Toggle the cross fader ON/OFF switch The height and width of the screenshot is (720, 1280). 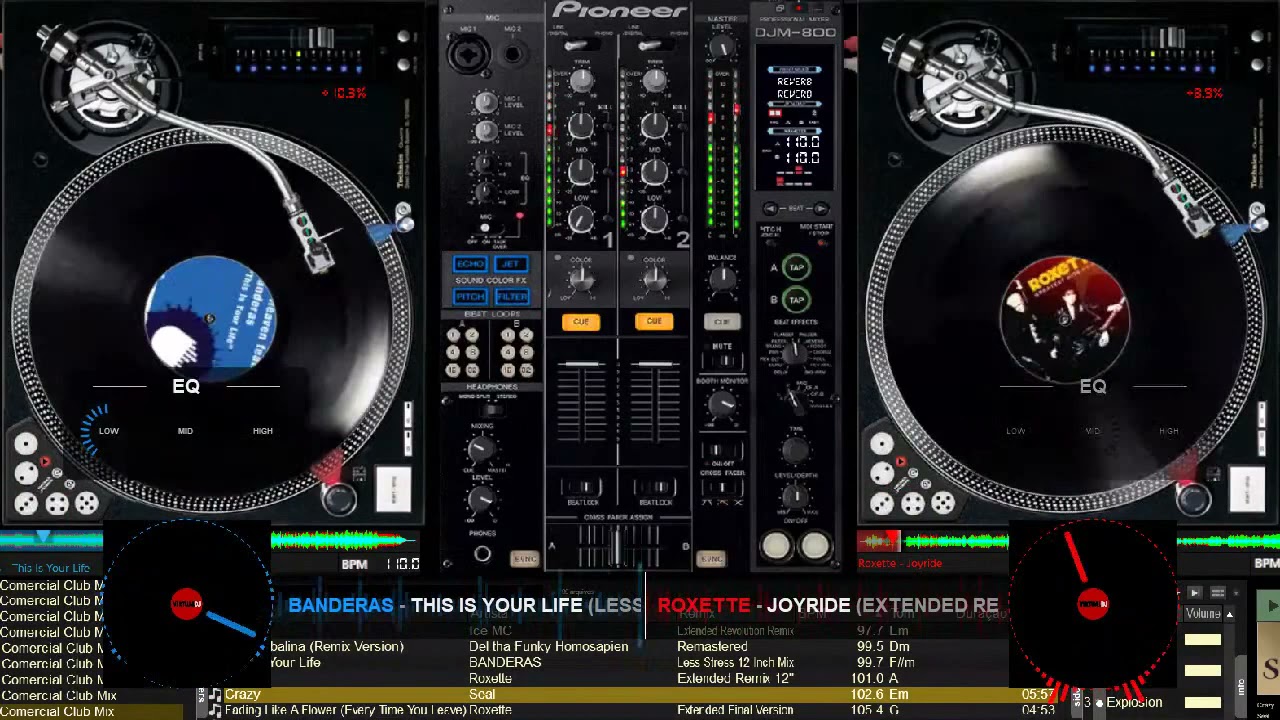(x=722, y=451)
